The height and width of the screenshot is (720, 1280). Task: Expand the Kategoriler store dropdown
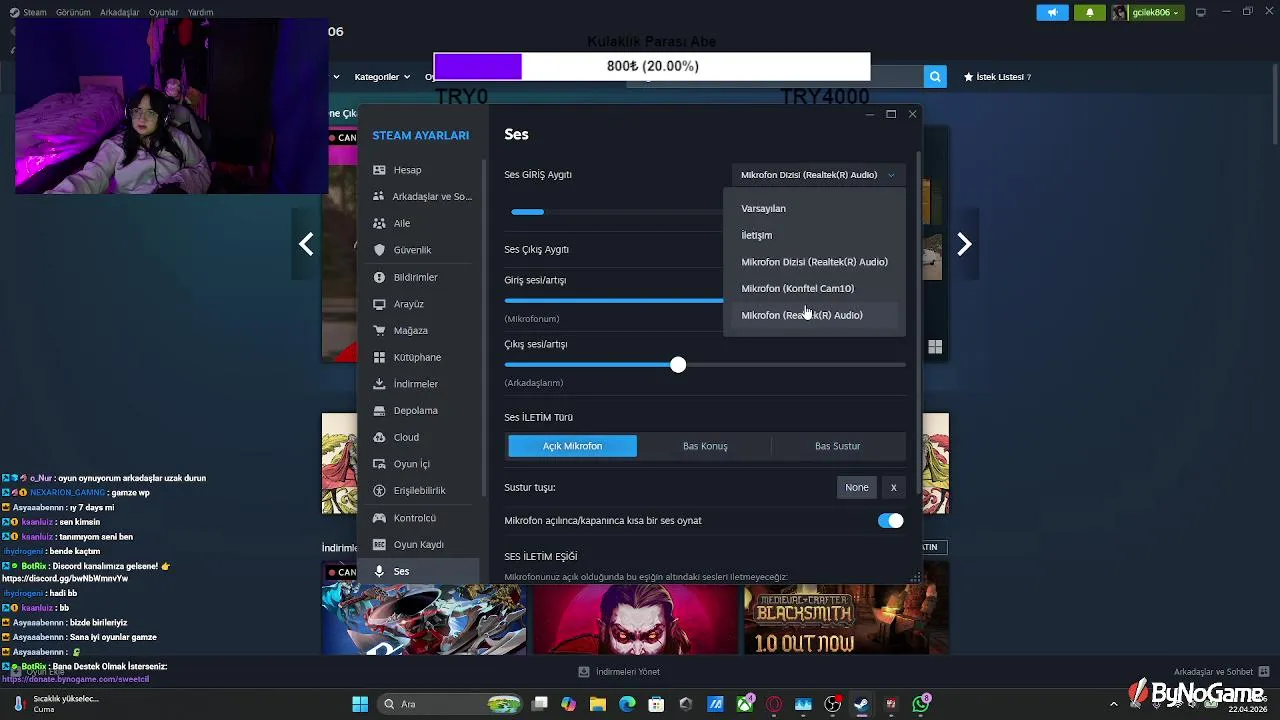(382, 77)
